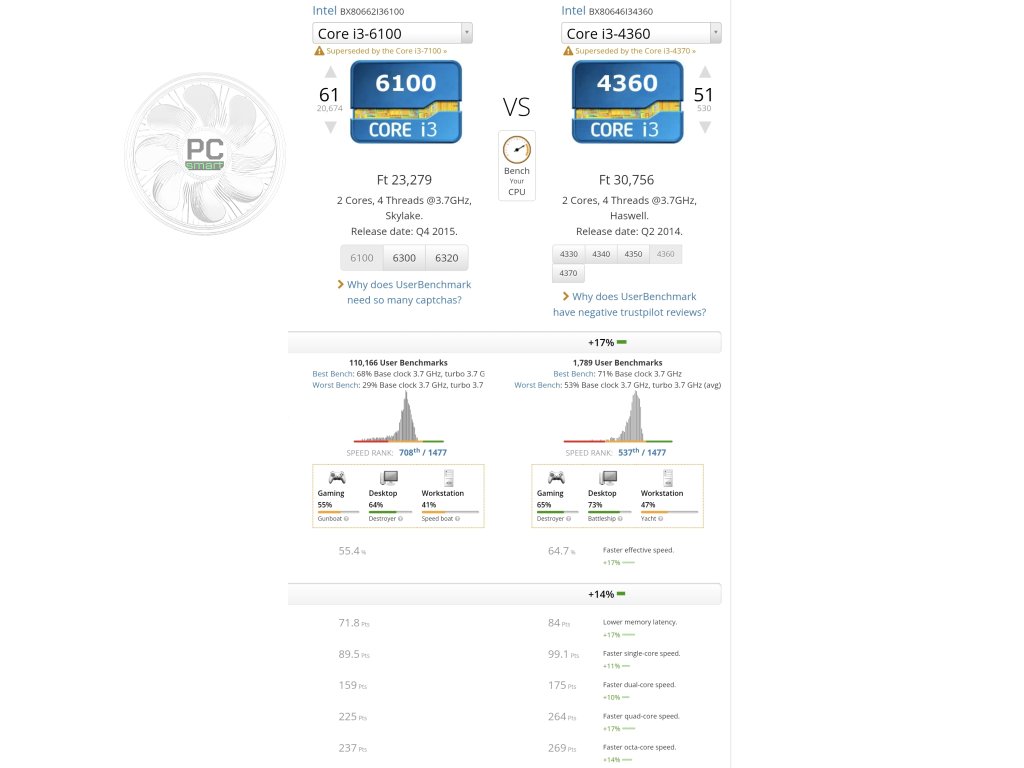Viewport: 1024px width, 768px height.
Task: Open the Best Bench link for i3-4360
Action: click(x=574, y=374)
